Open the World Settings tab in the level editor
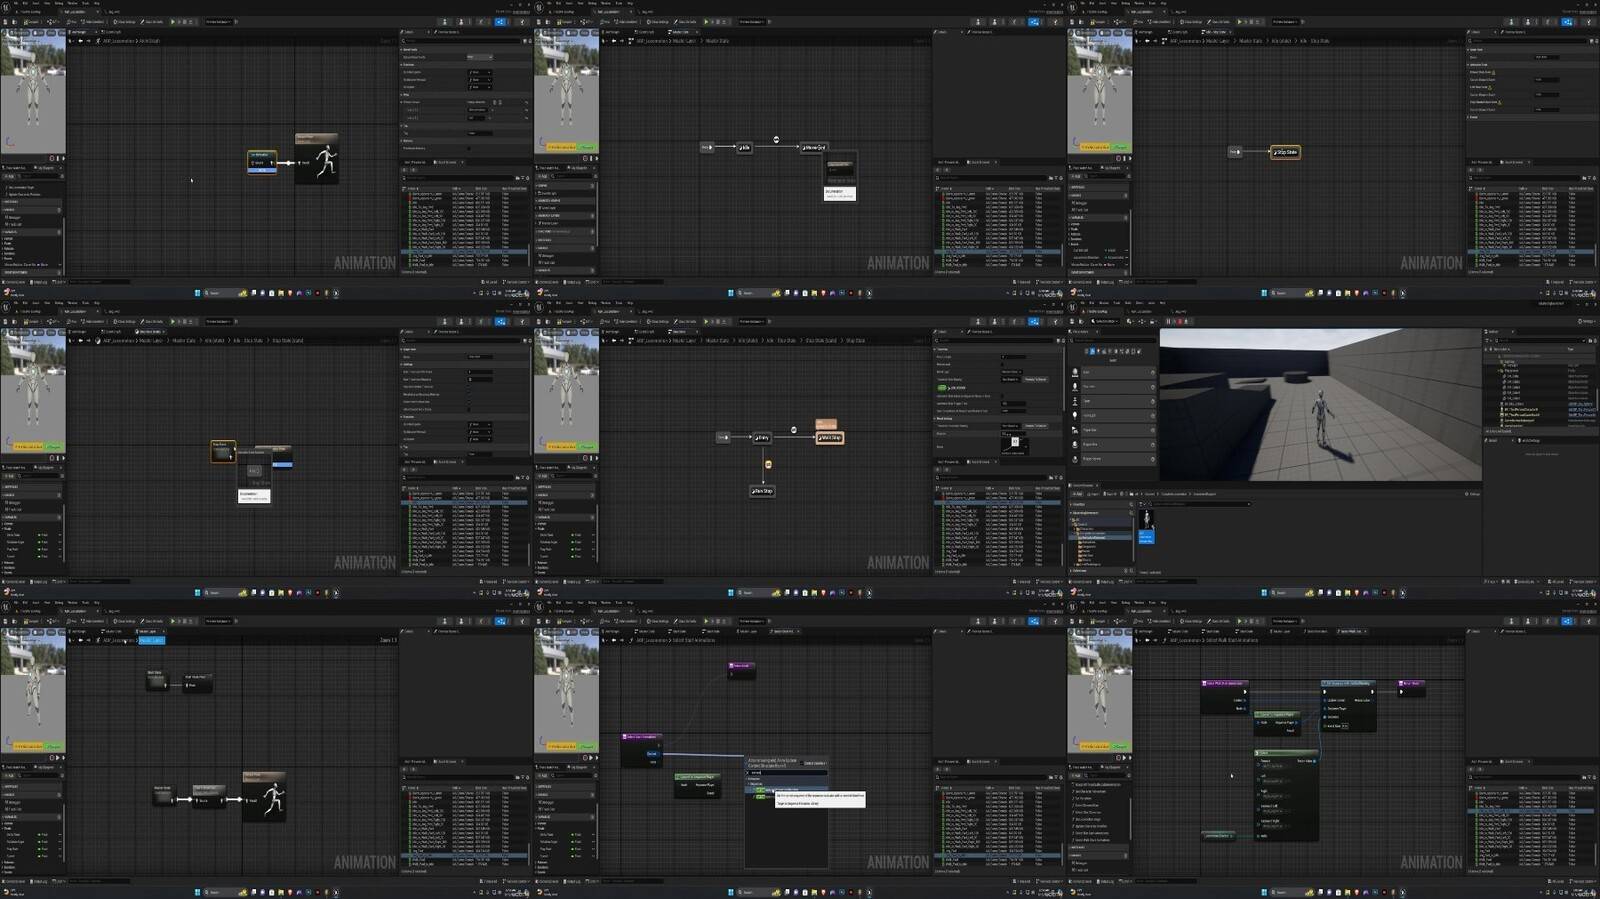The image size is (1600, 899). (1530, 439)
